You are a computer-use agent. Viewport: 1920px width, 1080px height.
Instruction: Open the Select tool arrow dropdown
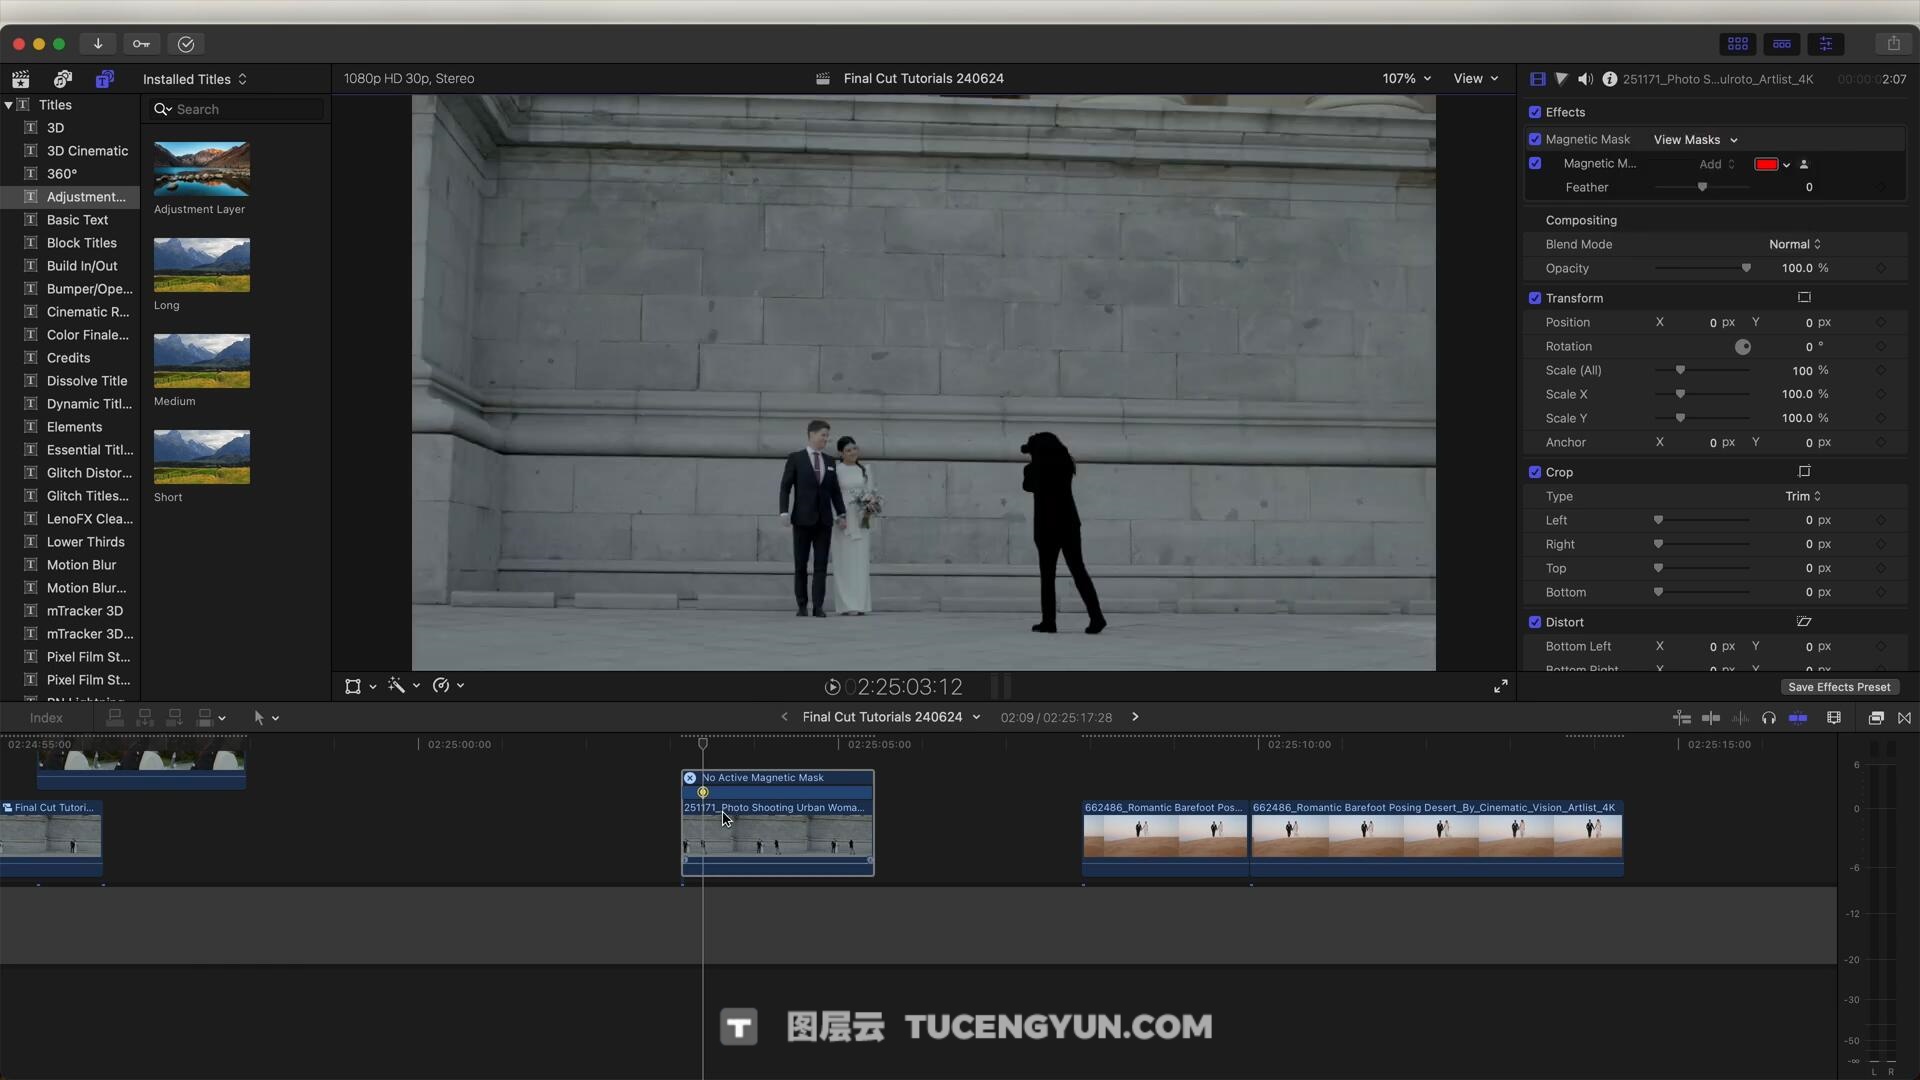(x=266, y=718)
